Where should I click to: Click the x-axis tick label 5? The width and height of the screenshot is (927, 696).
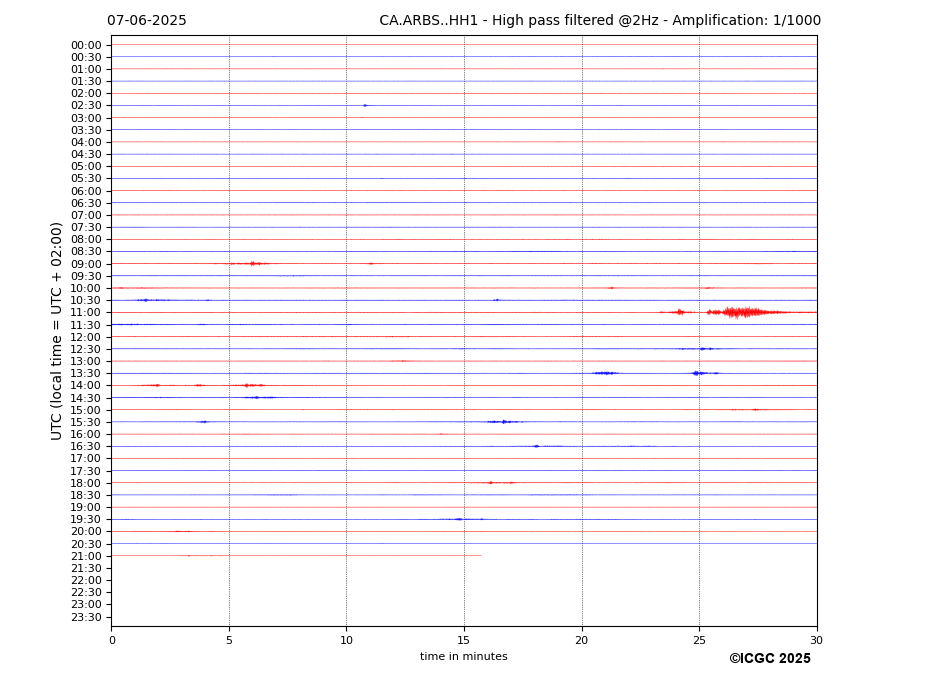[x=229, y=640]
